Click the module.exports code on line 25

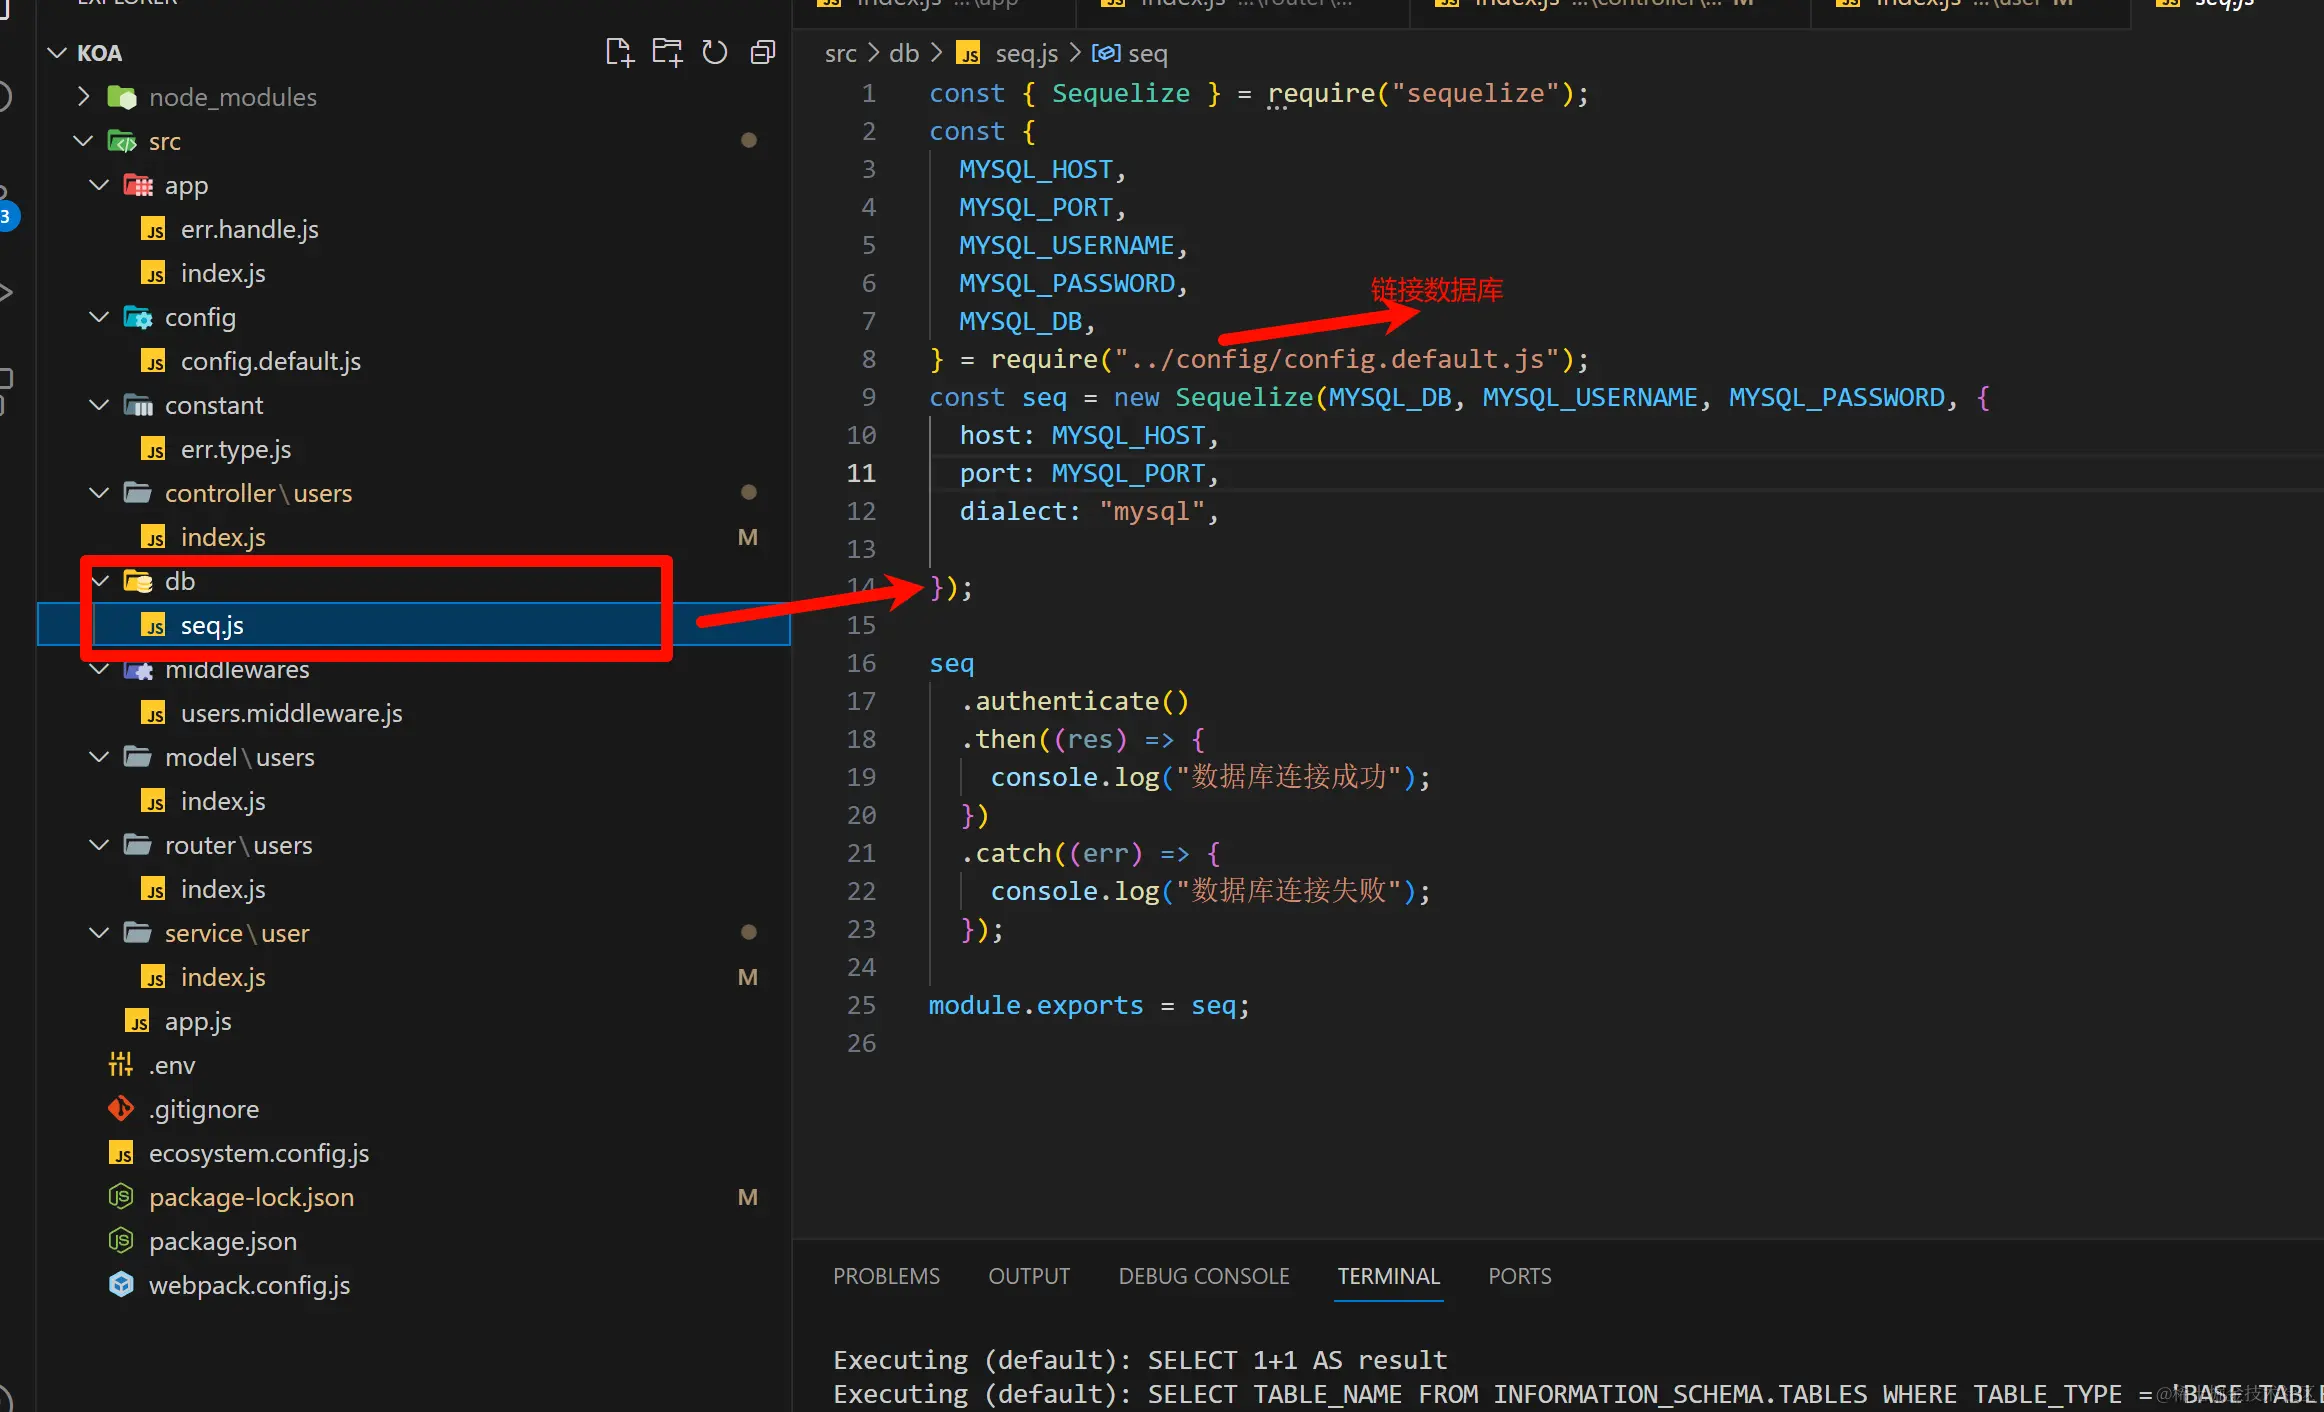coord(1035,1005)
